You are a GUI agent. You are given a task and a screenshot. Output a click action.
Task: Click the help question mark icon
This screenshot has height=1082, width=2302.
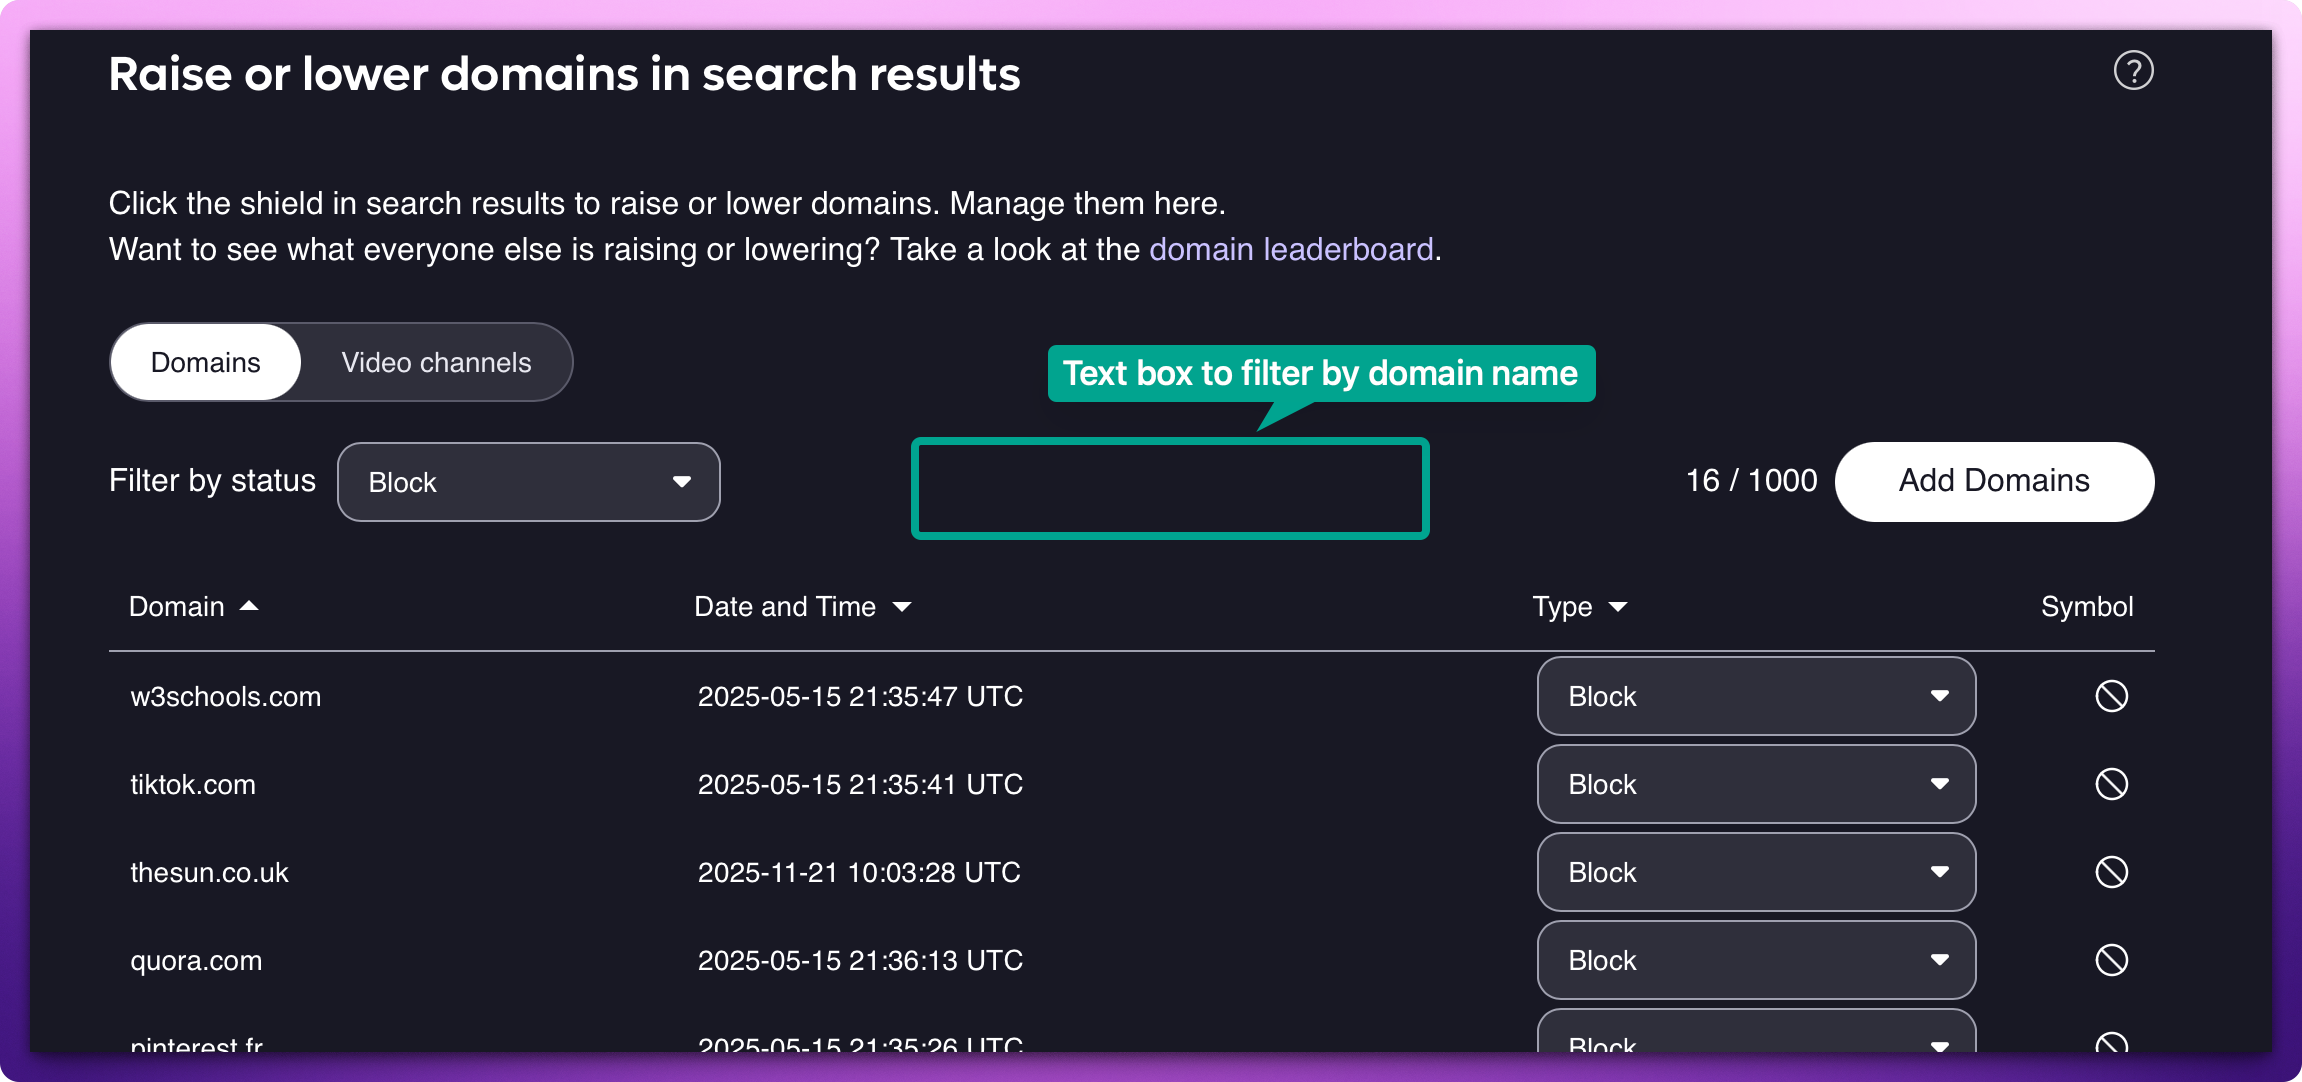[x=2133, y=71]
